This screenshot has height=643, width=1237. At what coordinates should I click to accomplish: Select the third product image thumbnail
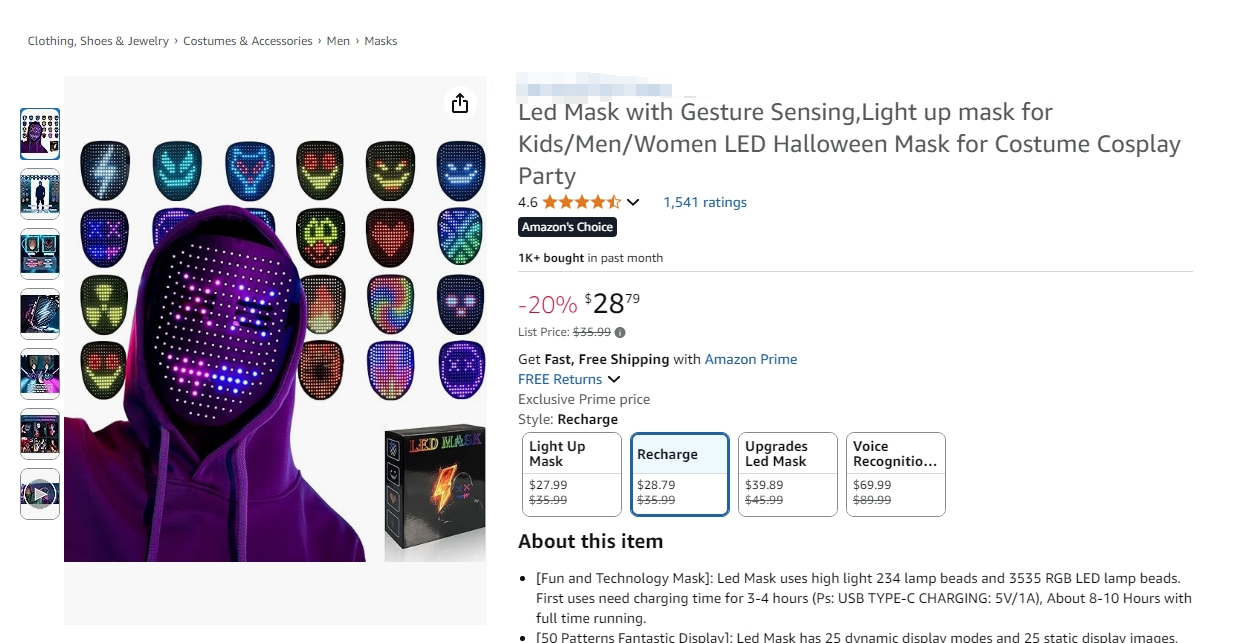pyautogui.click(x=40, y=254)
